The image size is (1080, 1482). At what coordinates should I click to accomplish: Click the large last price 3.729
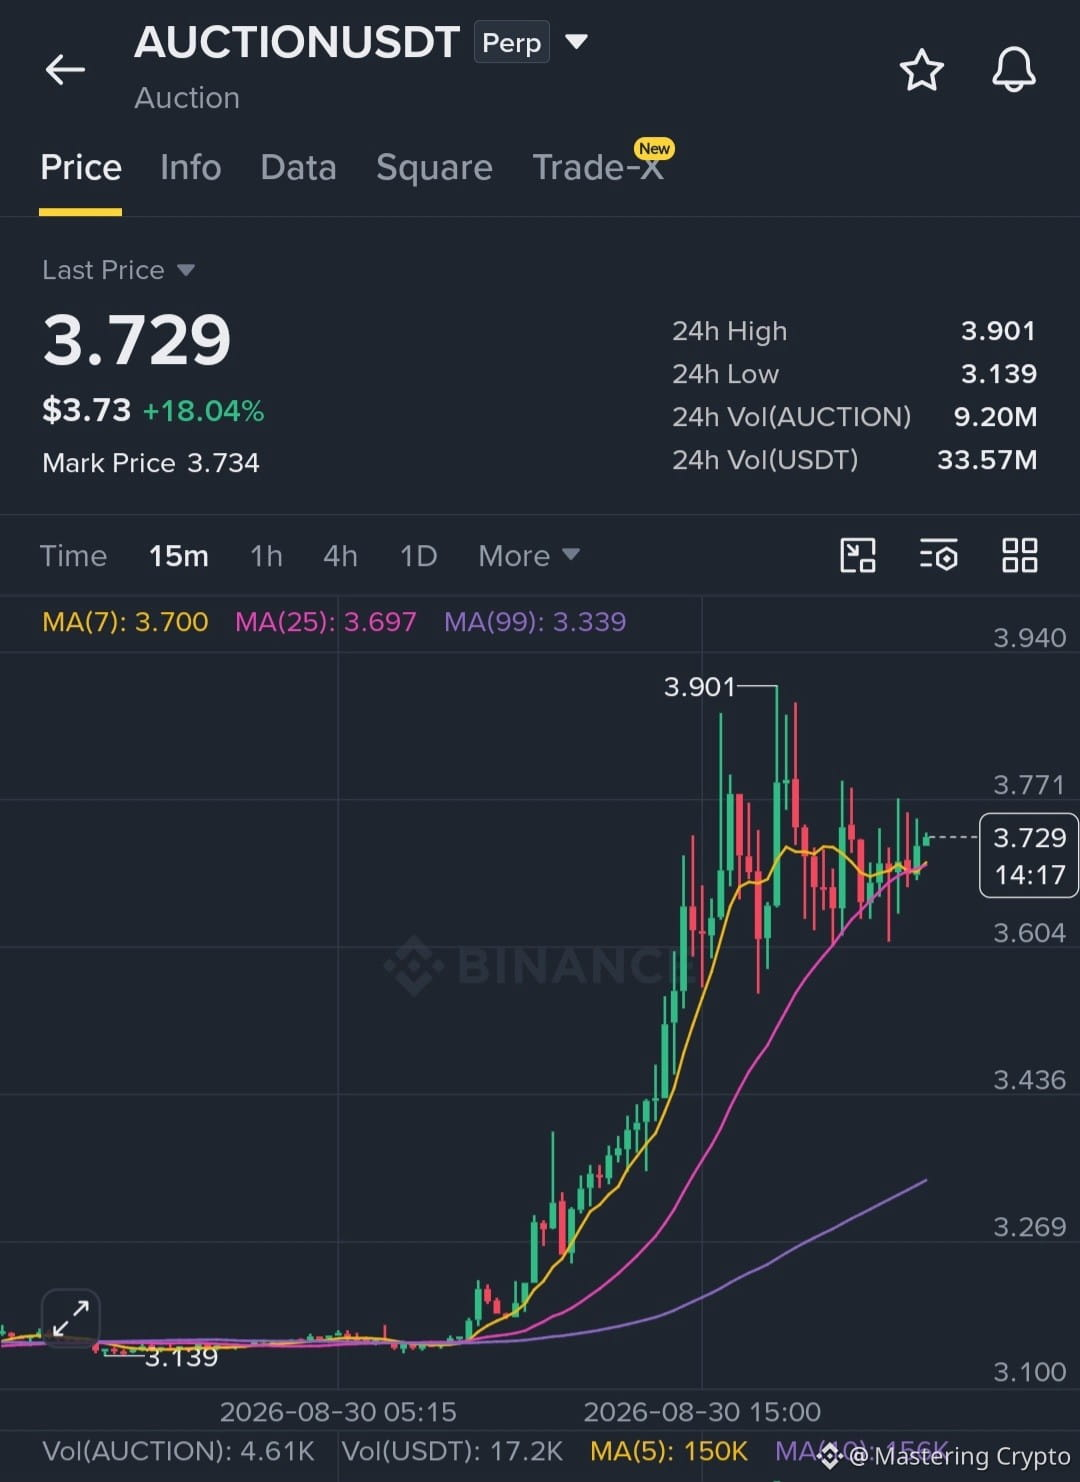(x=137, y=340)
